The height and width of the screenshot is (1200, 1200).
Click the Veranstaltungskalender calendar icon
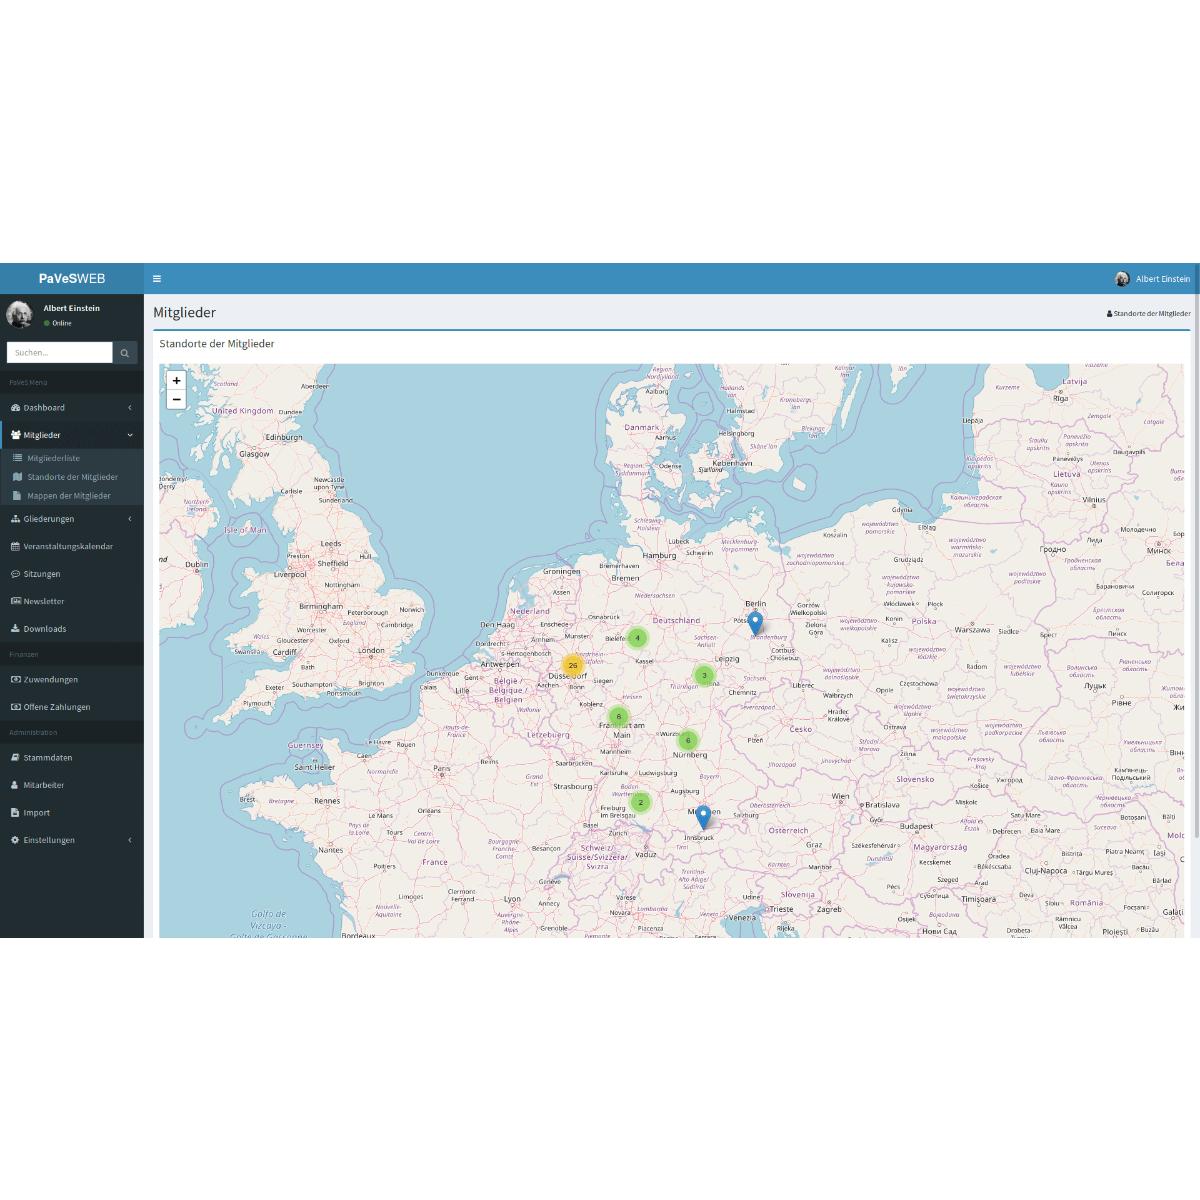pyautogui.click(x=15, y=546)
